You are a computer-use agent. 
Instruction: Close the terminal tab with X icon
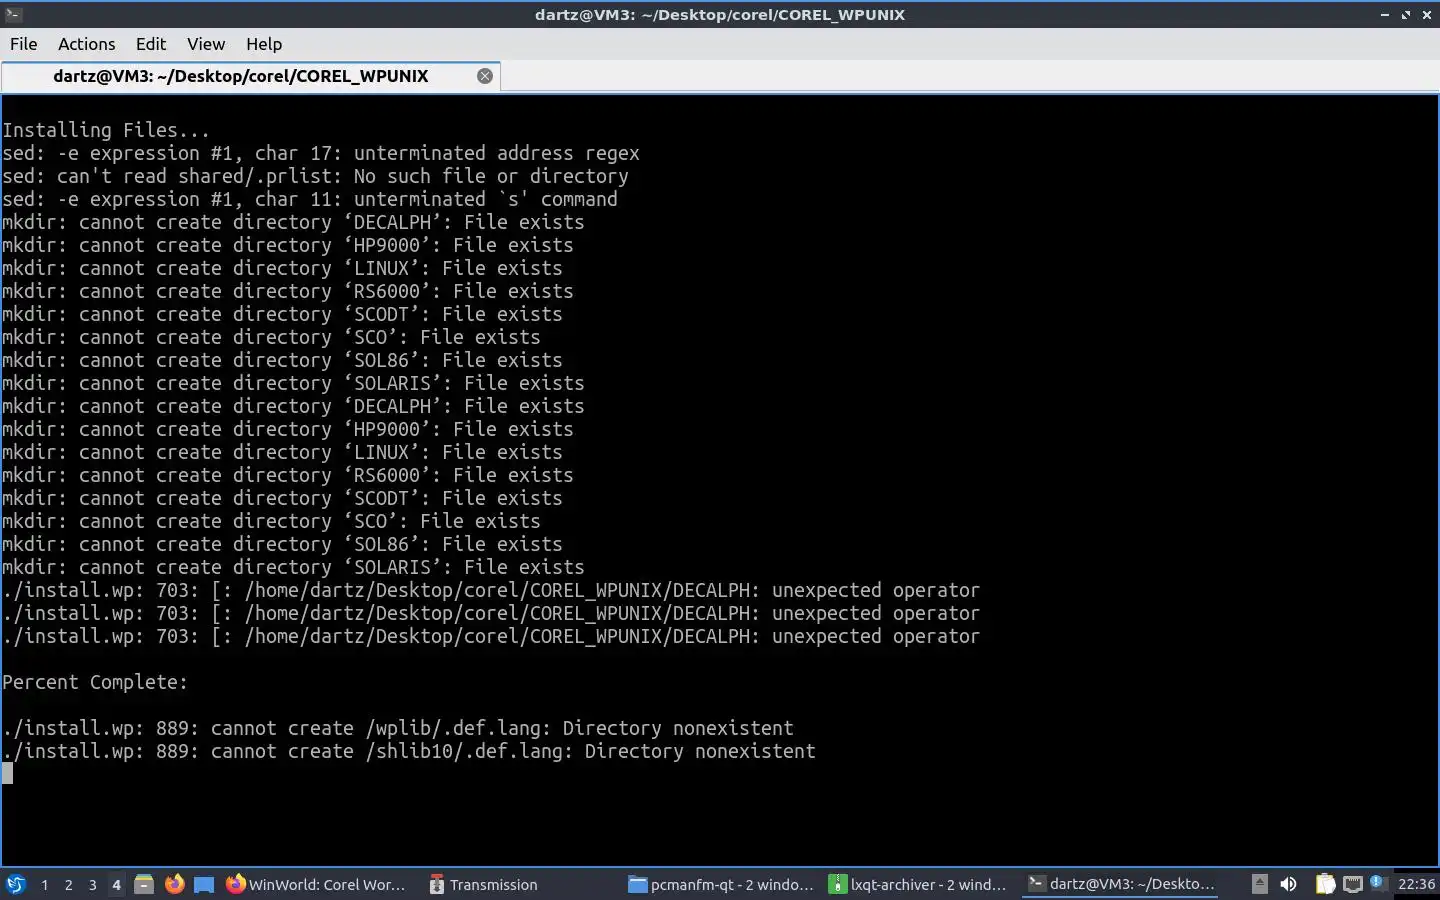(485, 76)
